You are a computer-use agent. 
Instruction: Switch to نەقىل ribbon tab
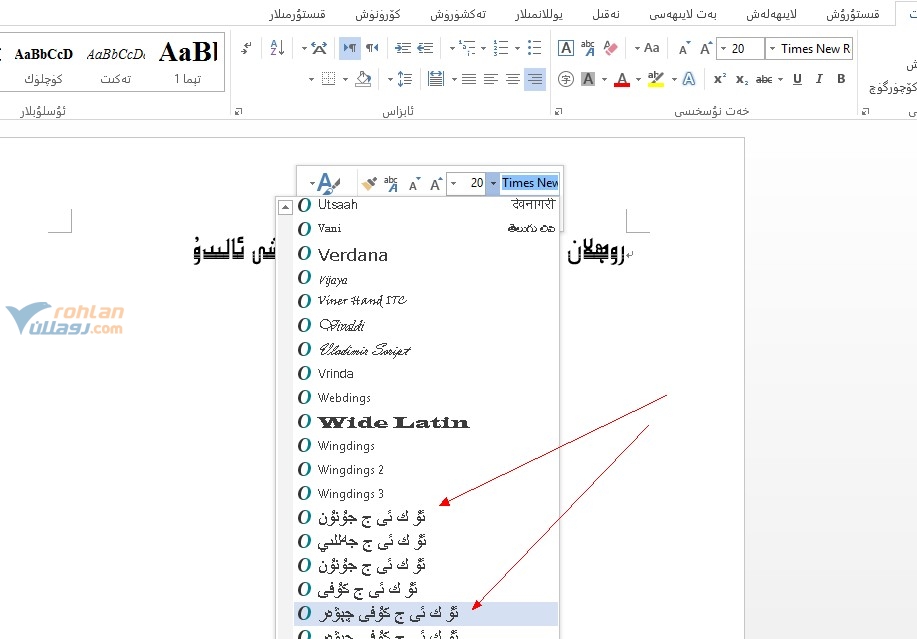[x=605, y=15]
